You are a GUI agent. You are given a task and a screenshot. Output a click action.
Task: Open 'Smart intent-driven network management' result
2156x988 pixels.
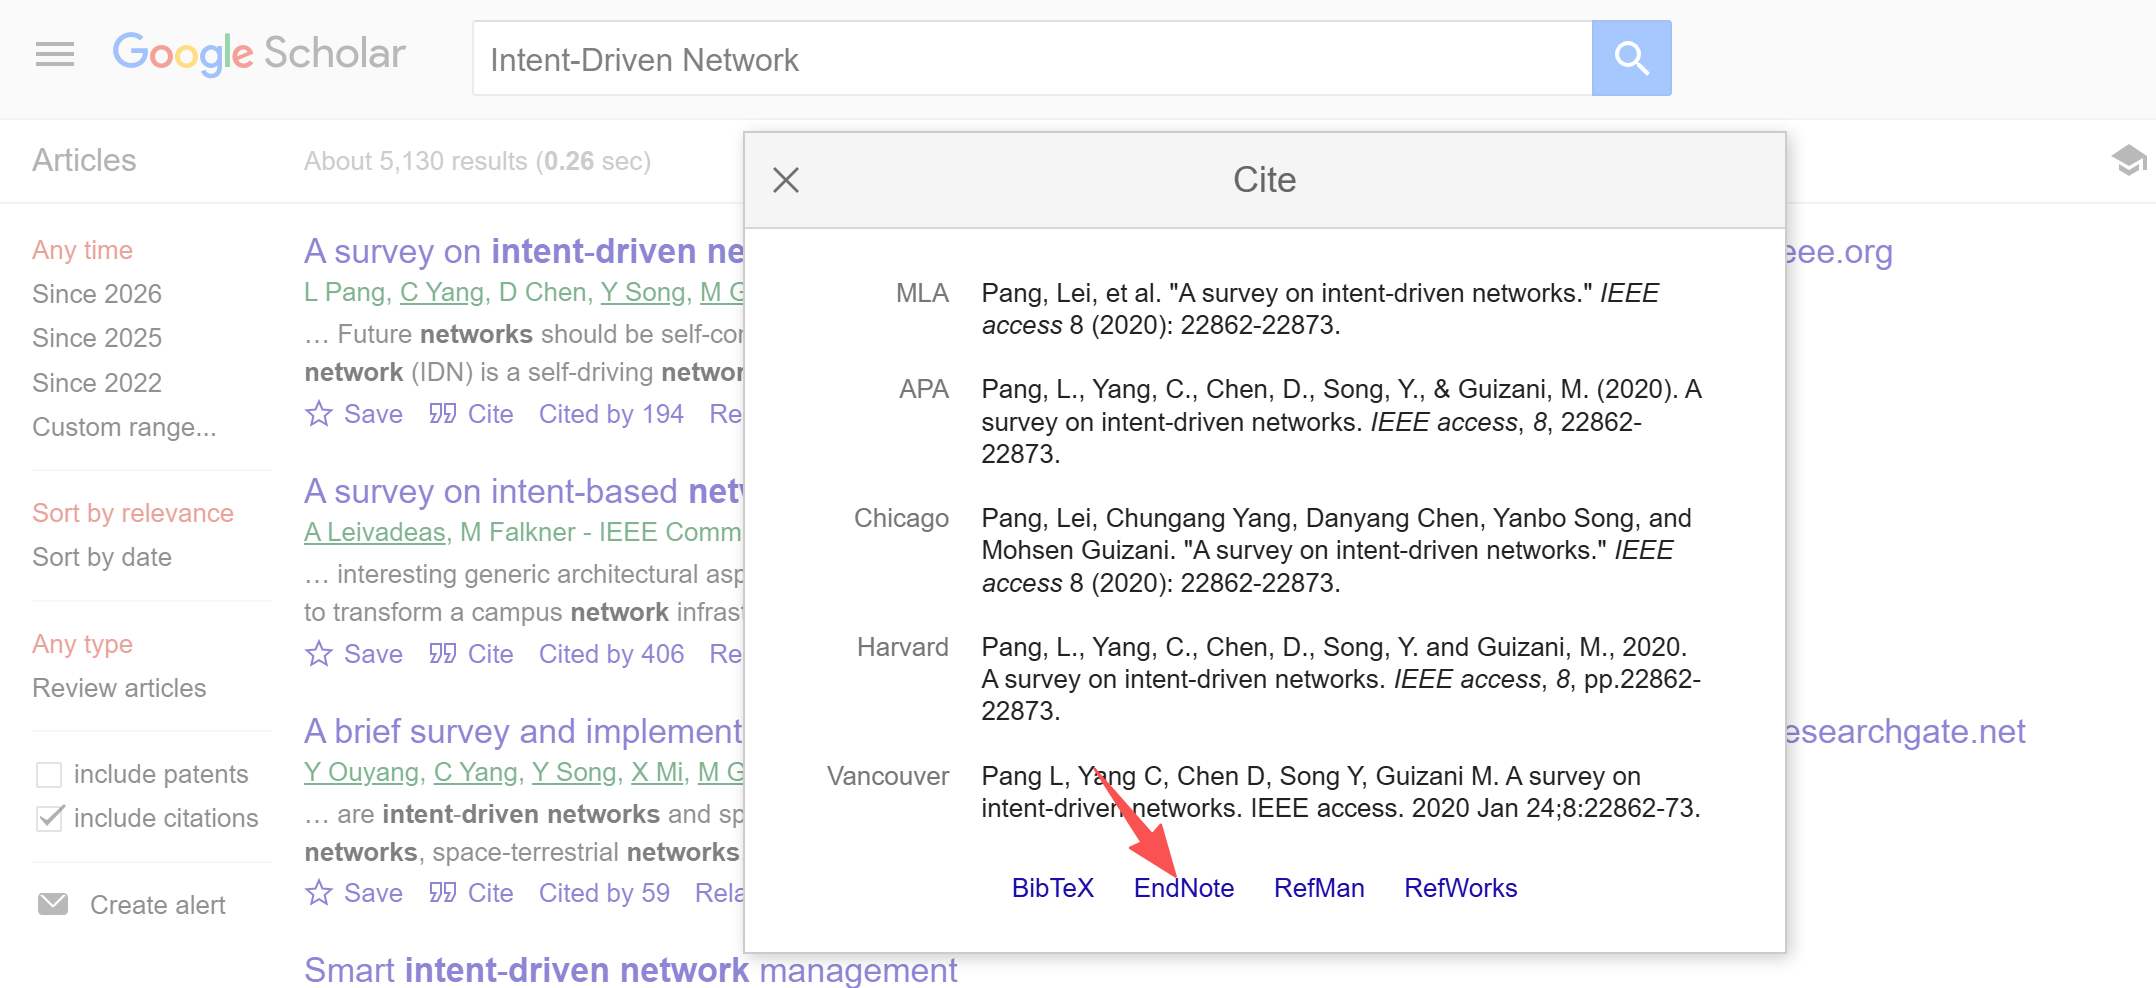click(630, 970)
